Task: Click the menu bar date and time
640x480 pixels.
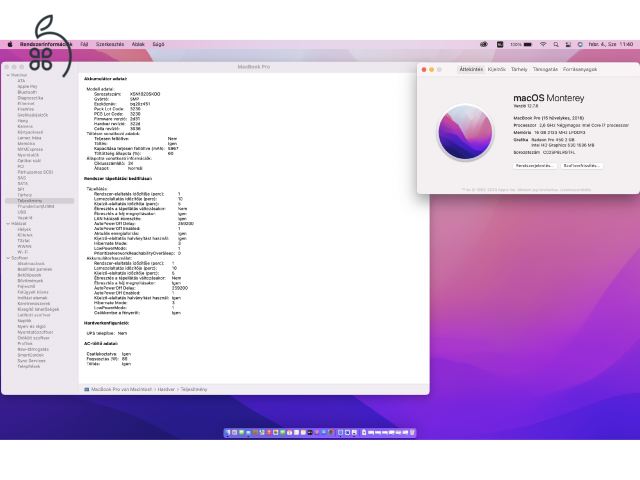Action: pyautogui.click(x=611, y=44)
